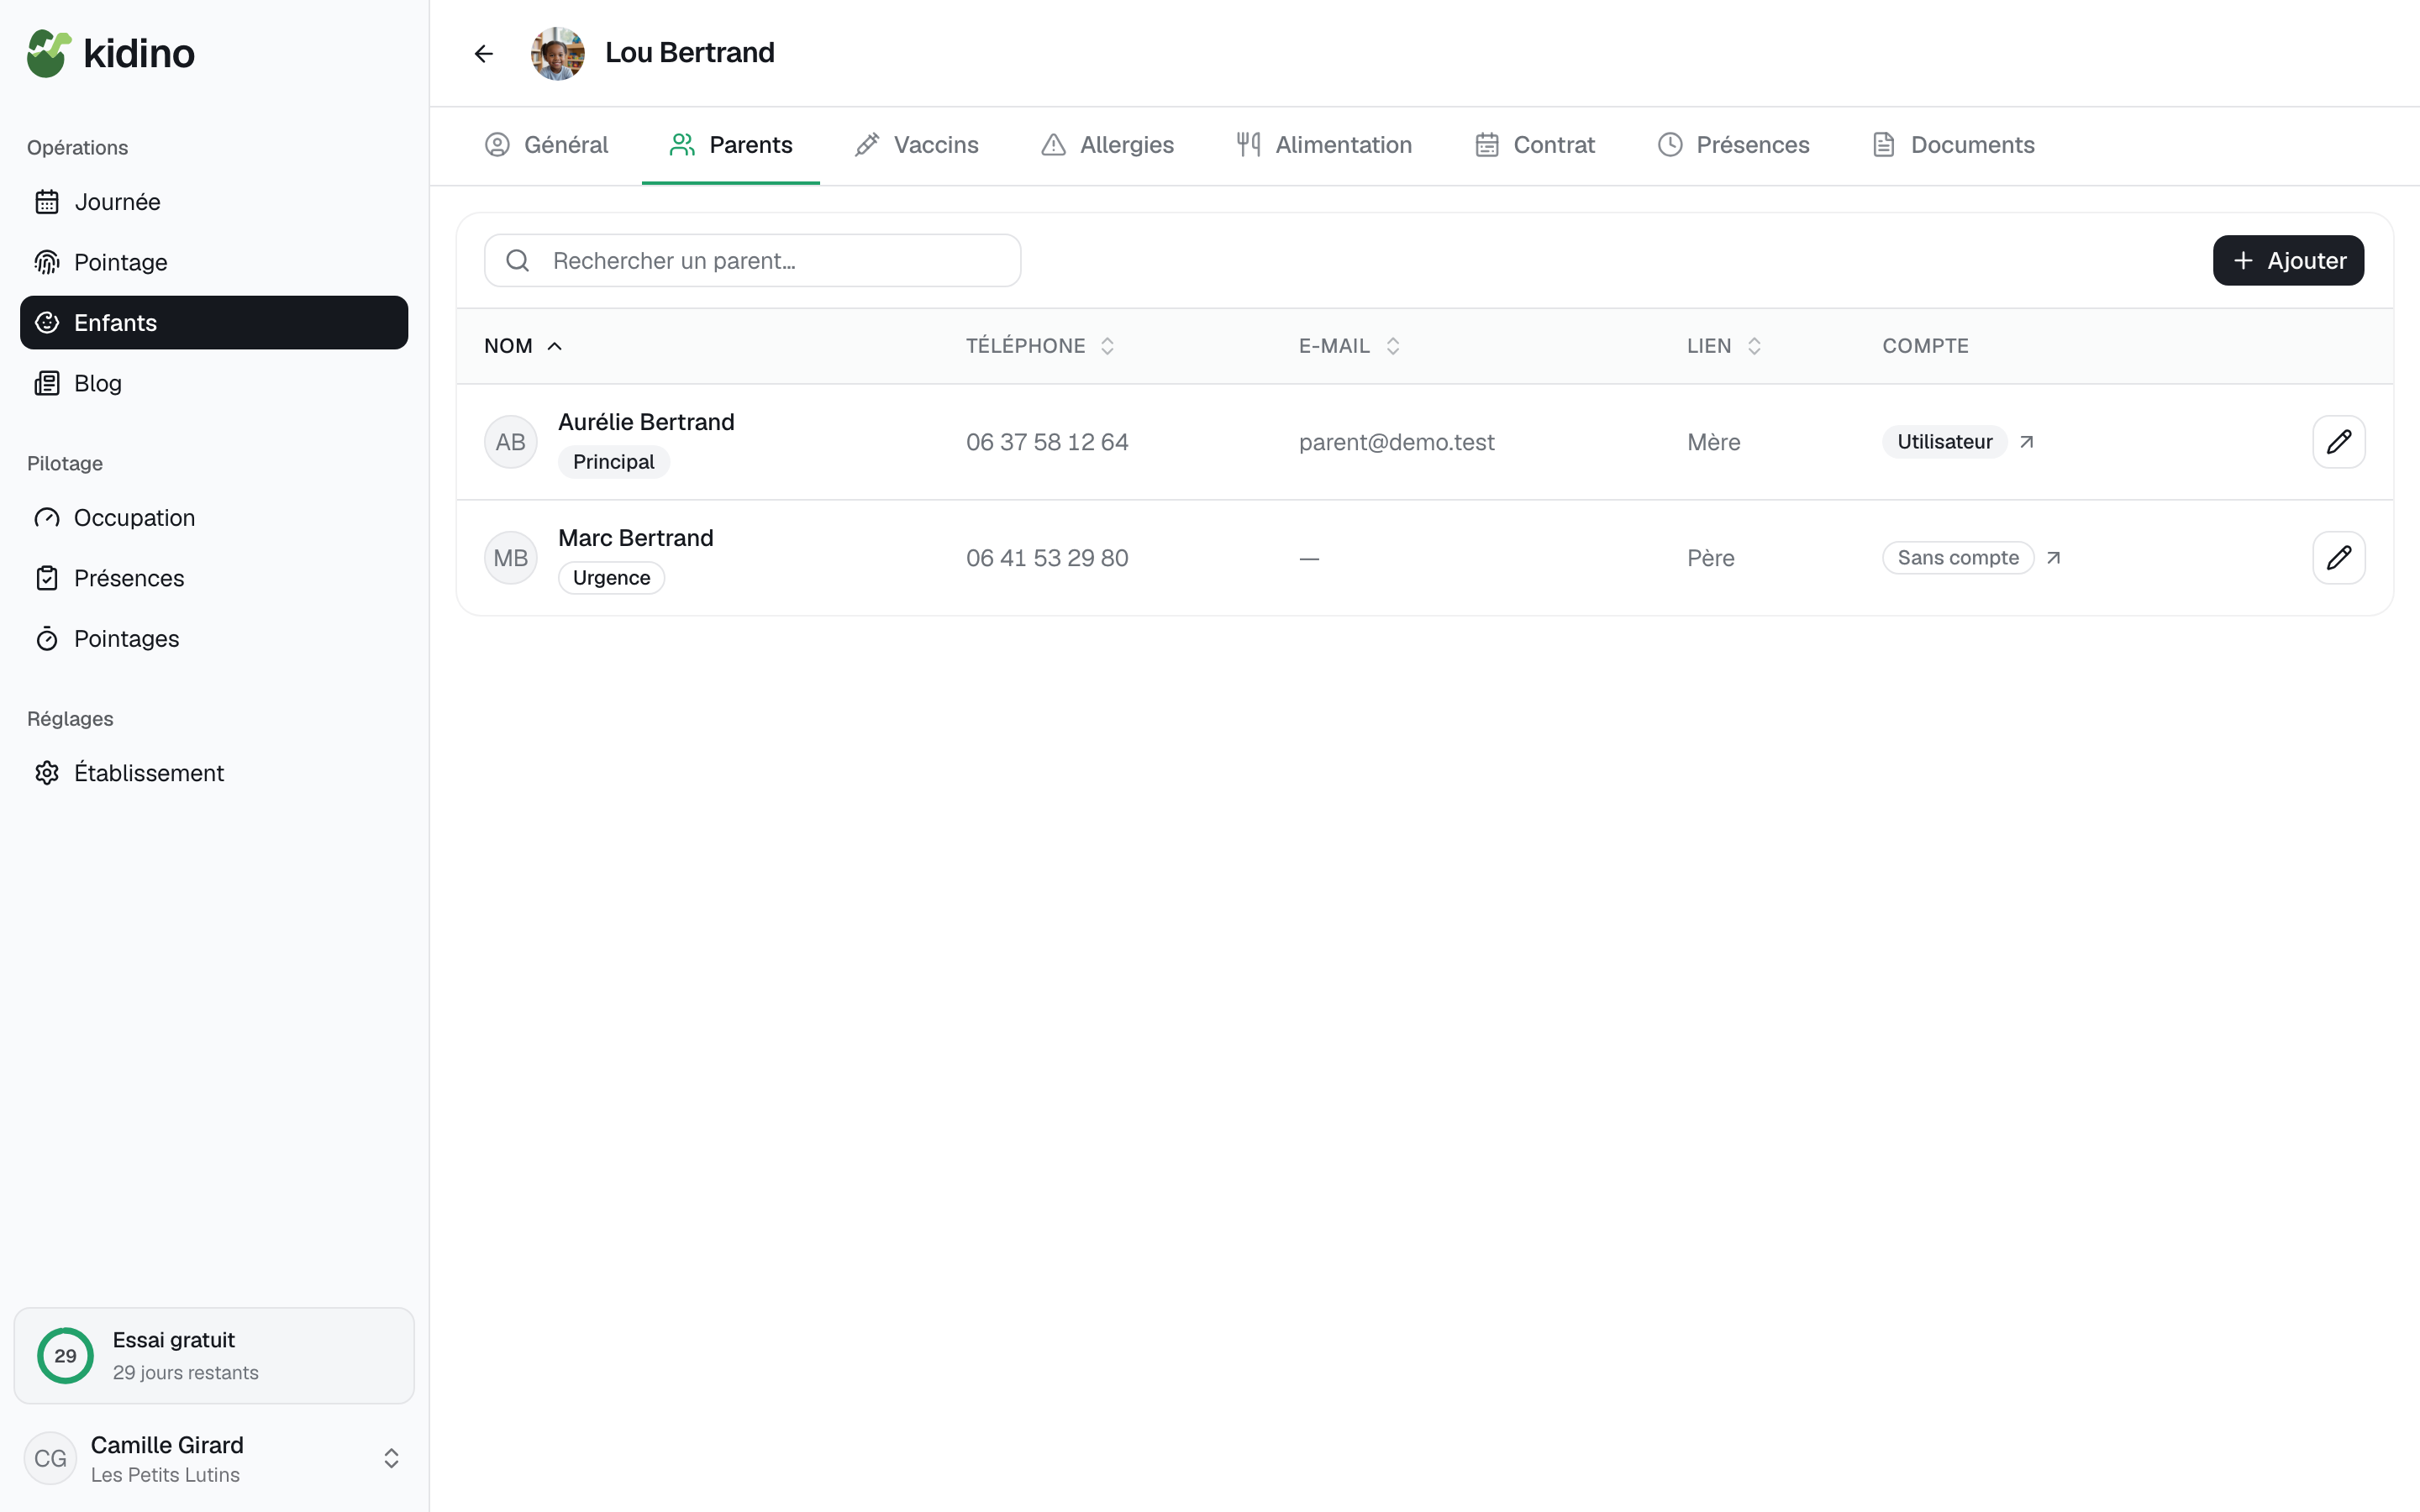Click the Utilisateur account badge
The width and height of the screenshot is (2420, 1512).
tap(1944, 442)
